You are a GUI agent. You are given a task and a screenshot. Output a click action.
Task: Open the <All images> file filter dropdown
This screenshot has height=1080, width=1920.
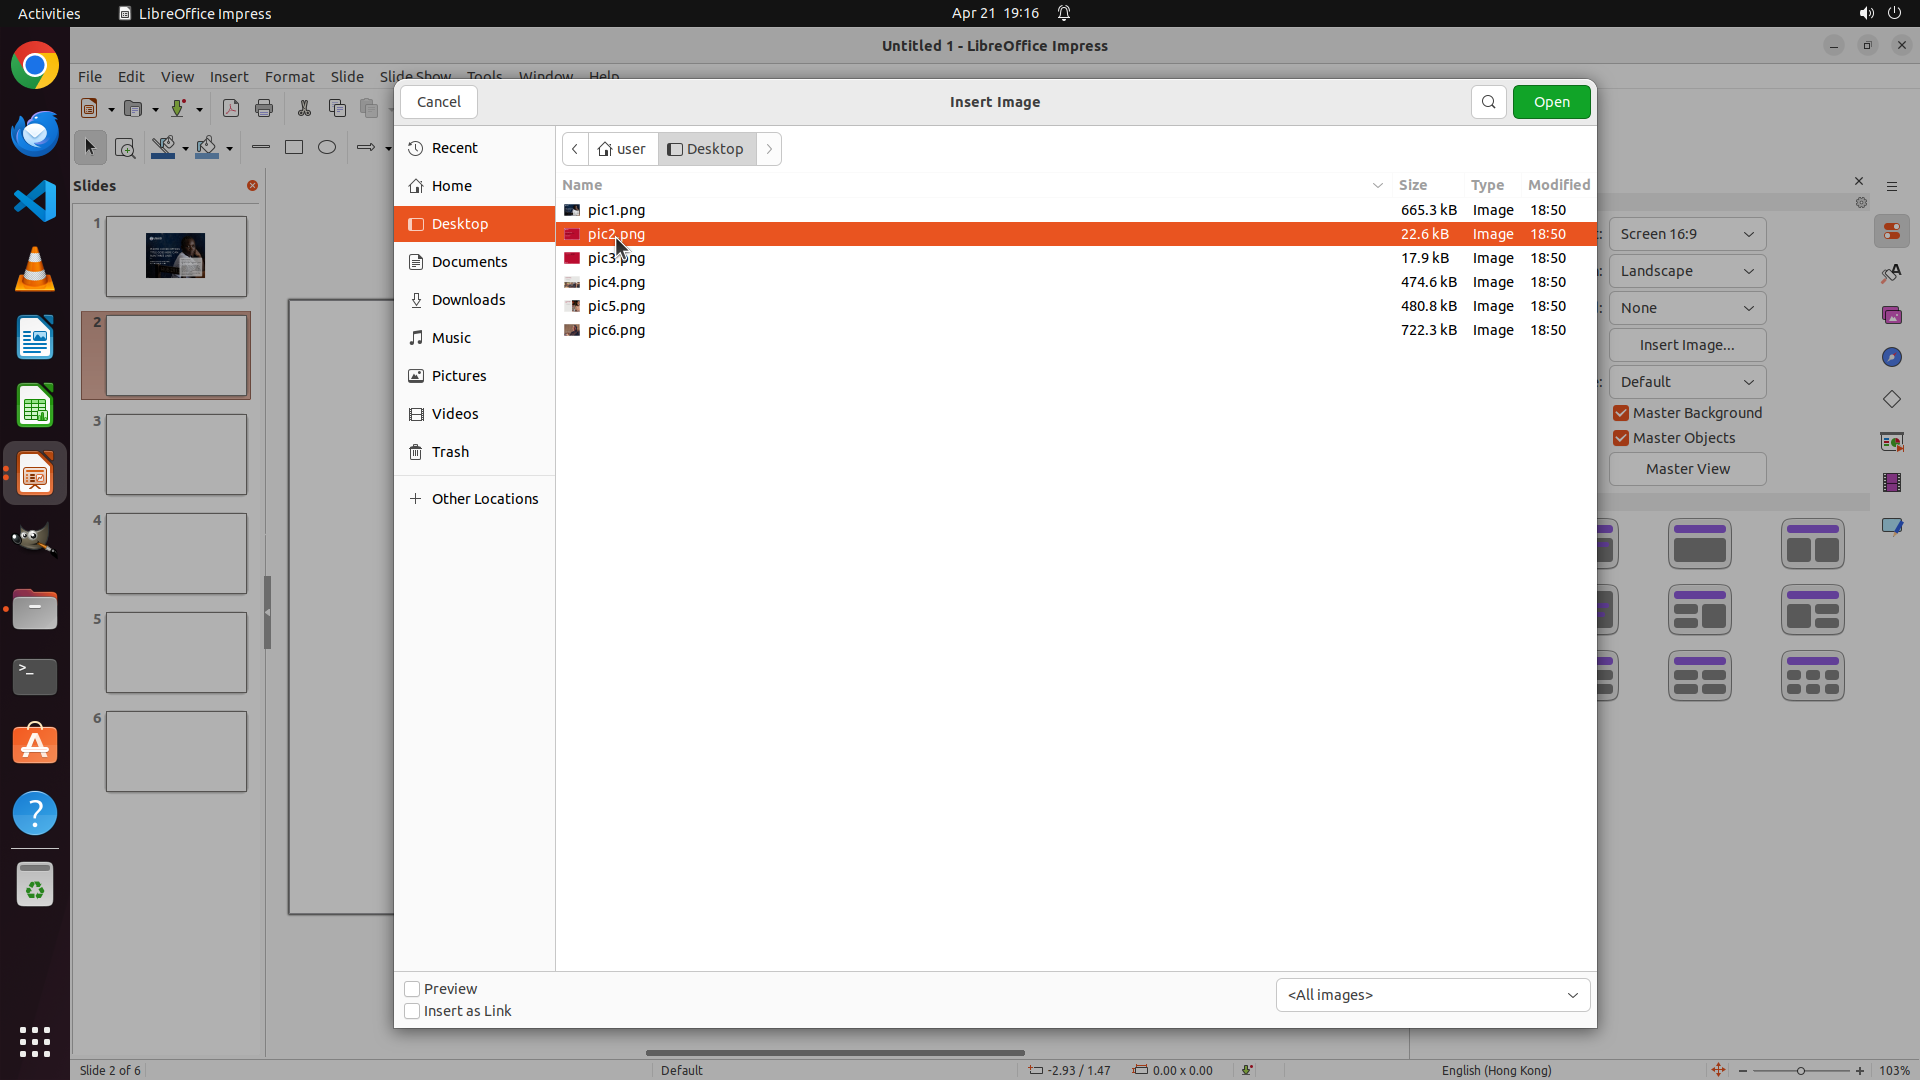[1432, 995]
